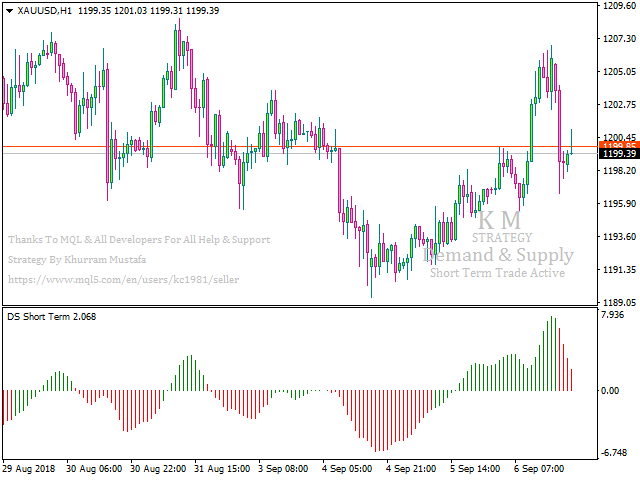This screenshot has width=640, height=480.
Task: Click the orange 1199.85 price tag
Action: pyautogui.click(x=619, y=146)
